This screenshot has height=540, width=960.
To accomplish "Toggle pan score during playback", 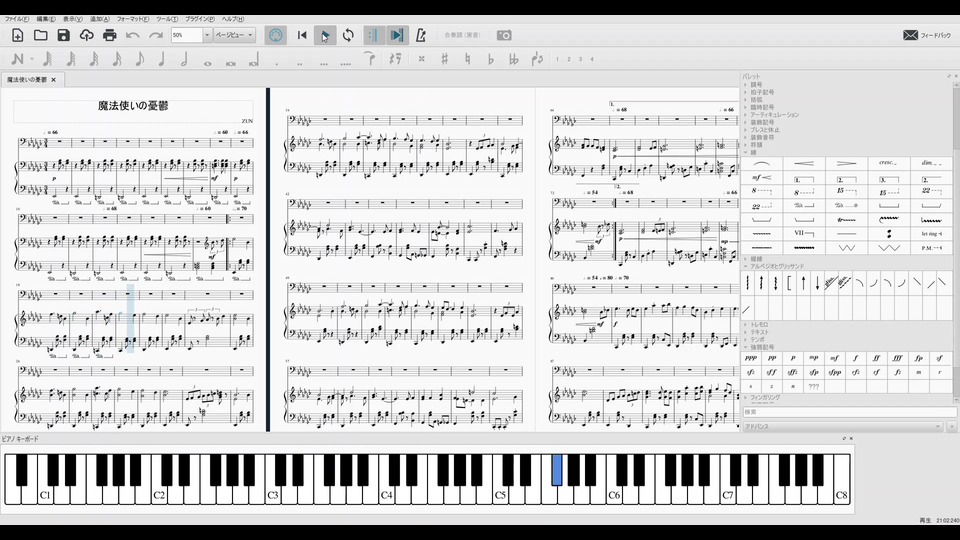I will [397, 36].
